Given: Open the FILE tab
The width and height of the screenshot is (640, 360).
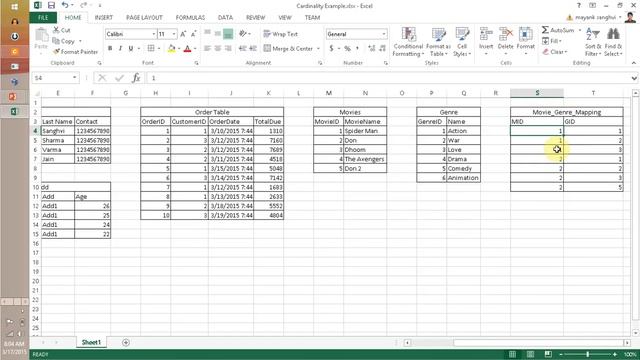Looking at the screenshot, I should [x=43, y=18].
